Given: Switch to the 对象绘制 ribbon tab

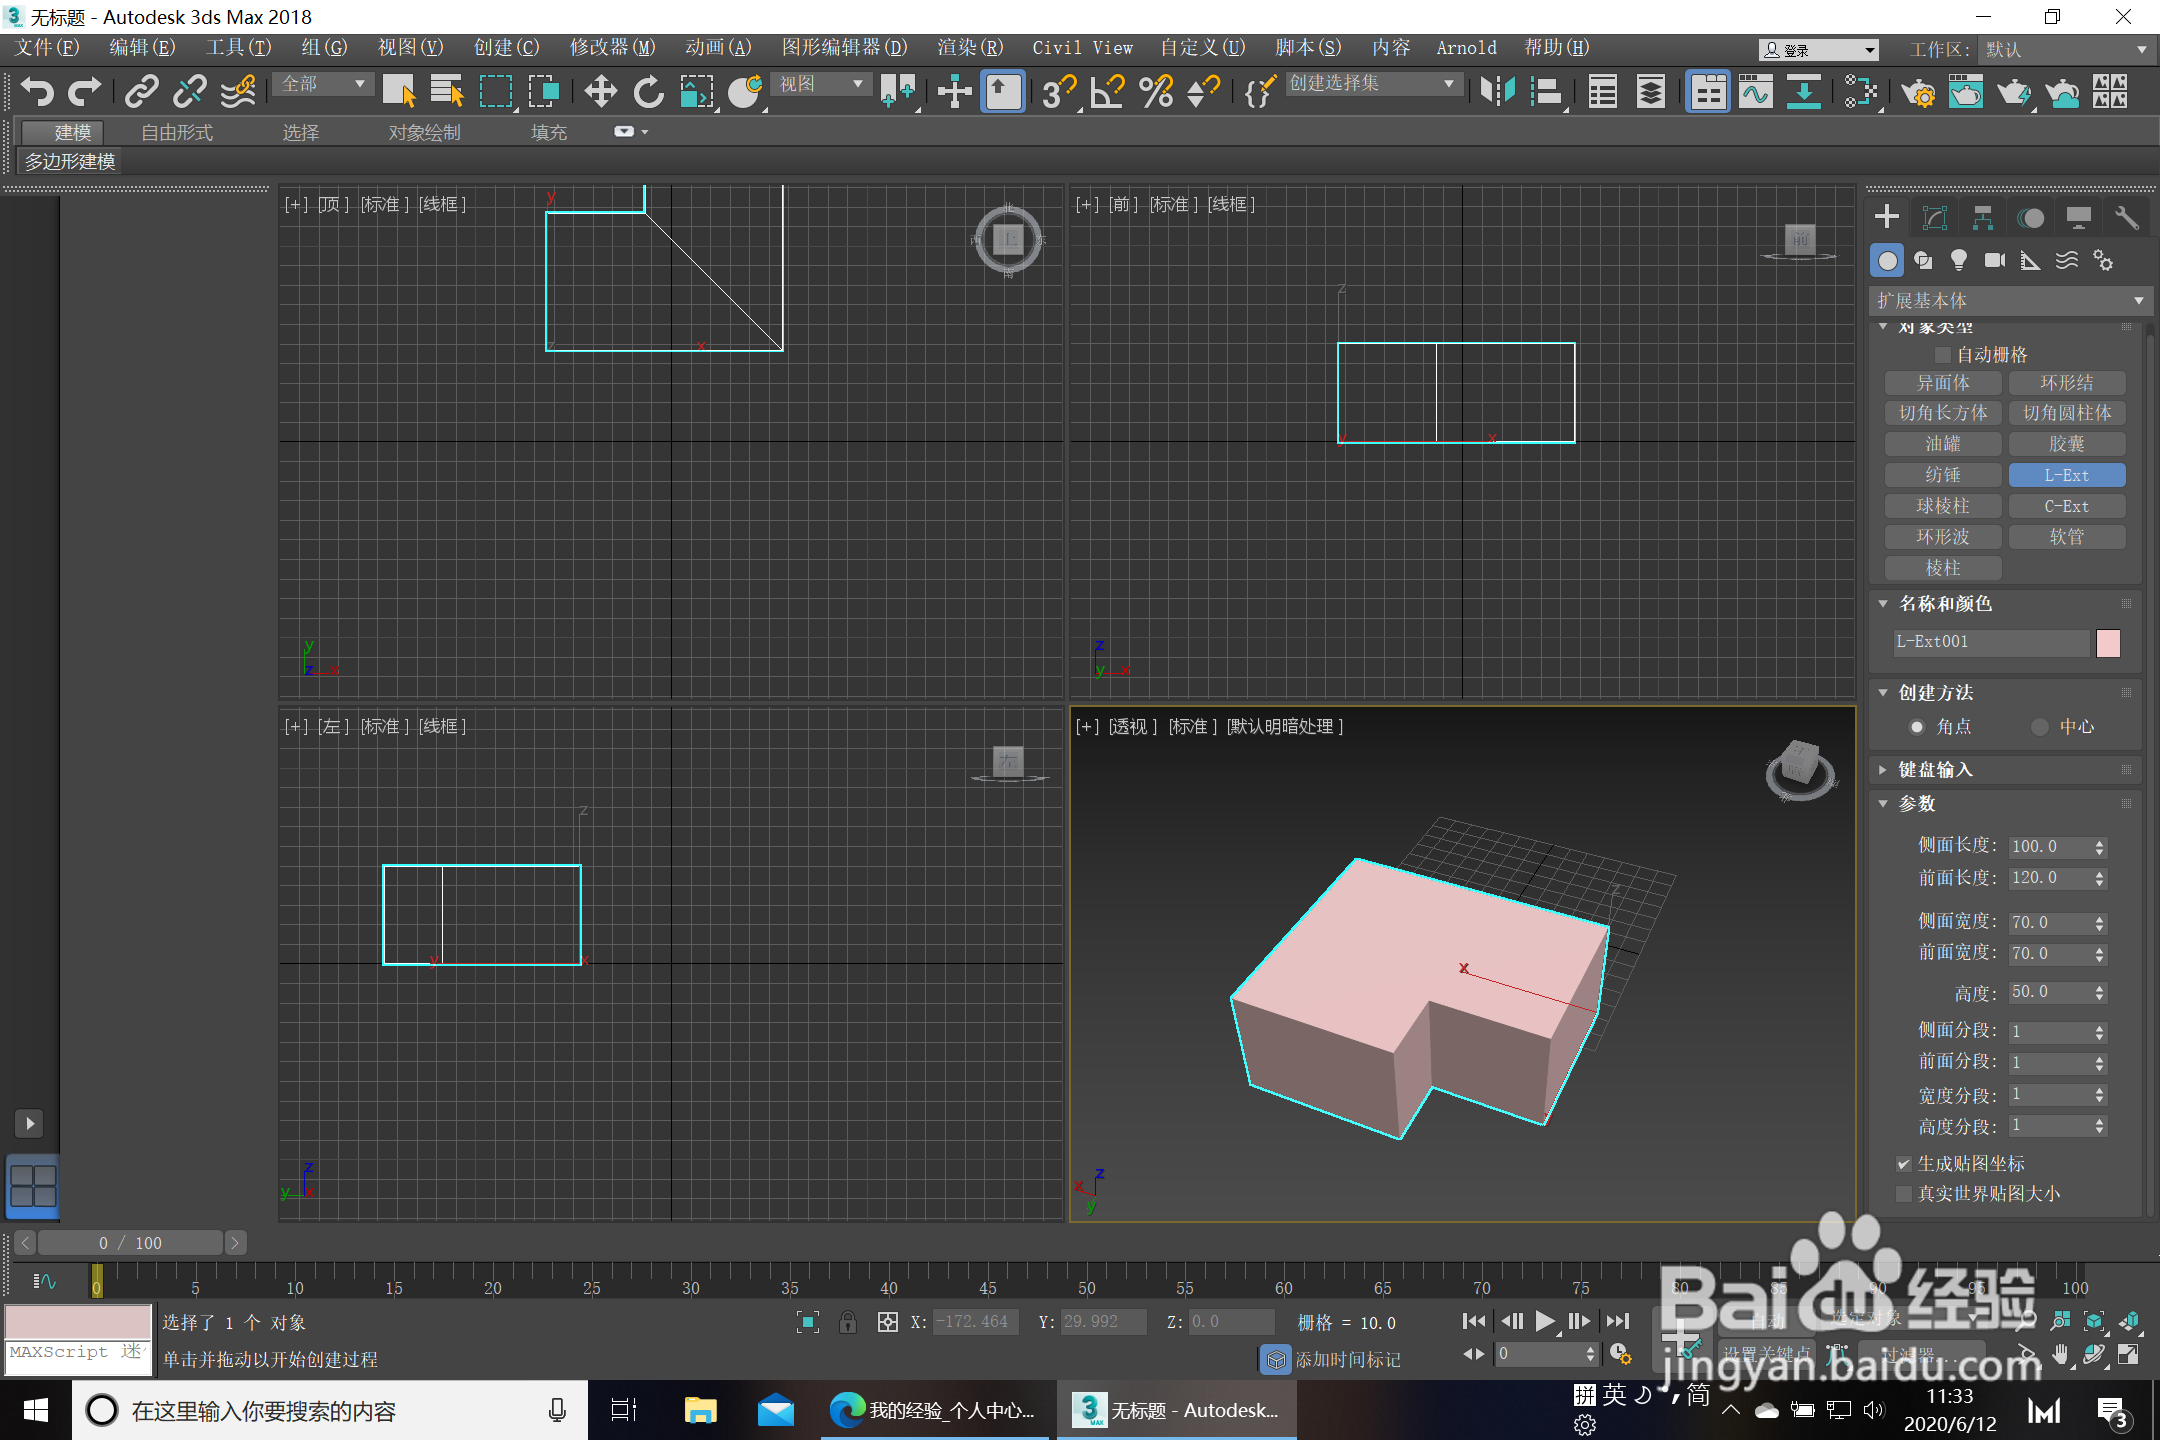Looking at the screenshot, I should pyautogui.click(x=424, y=132).
